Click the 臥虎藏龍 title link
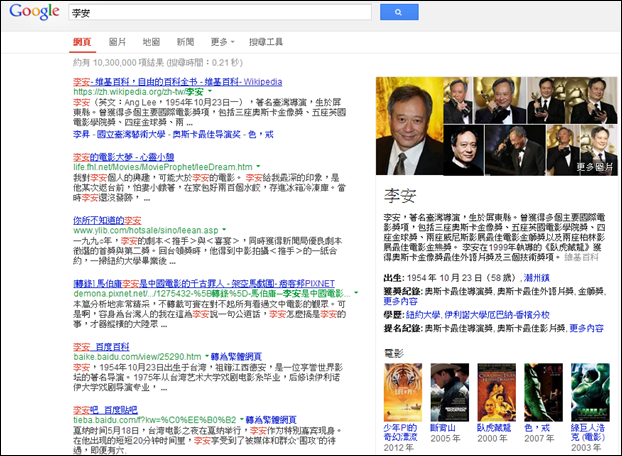622x456 pixels. tap(494, 428)
